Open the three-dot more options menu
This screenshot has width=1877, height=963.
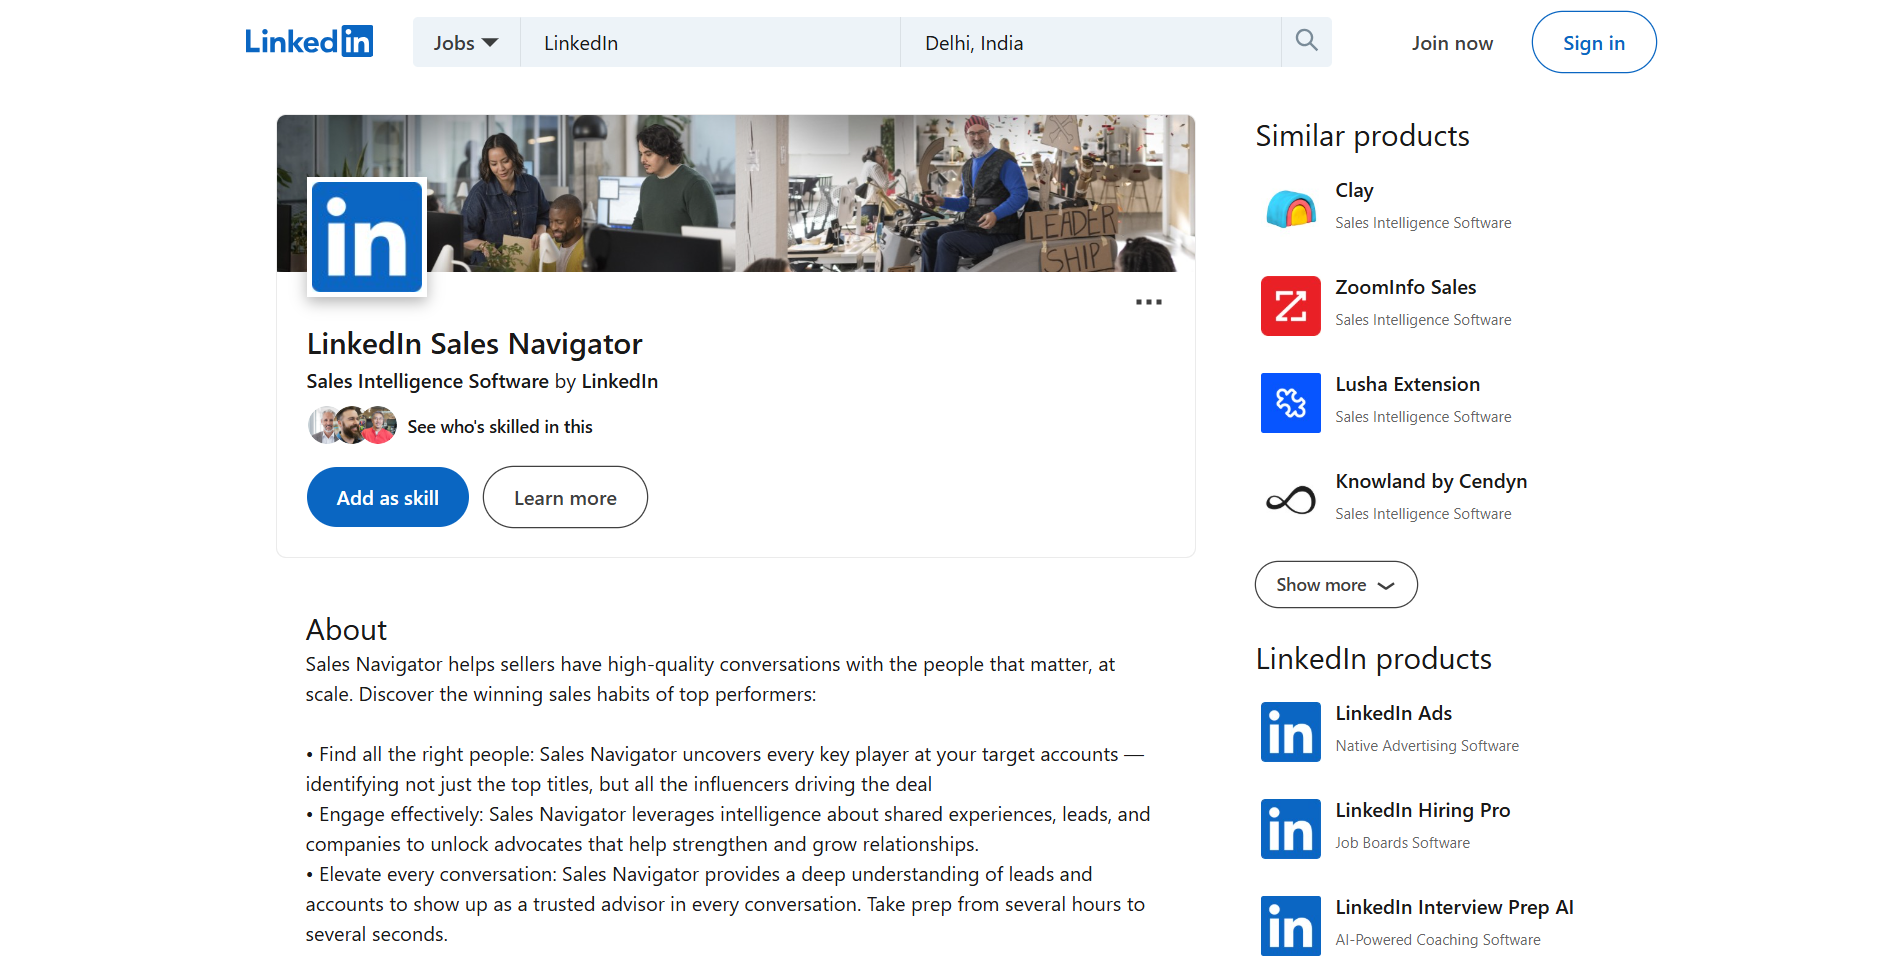[1148, 302]
